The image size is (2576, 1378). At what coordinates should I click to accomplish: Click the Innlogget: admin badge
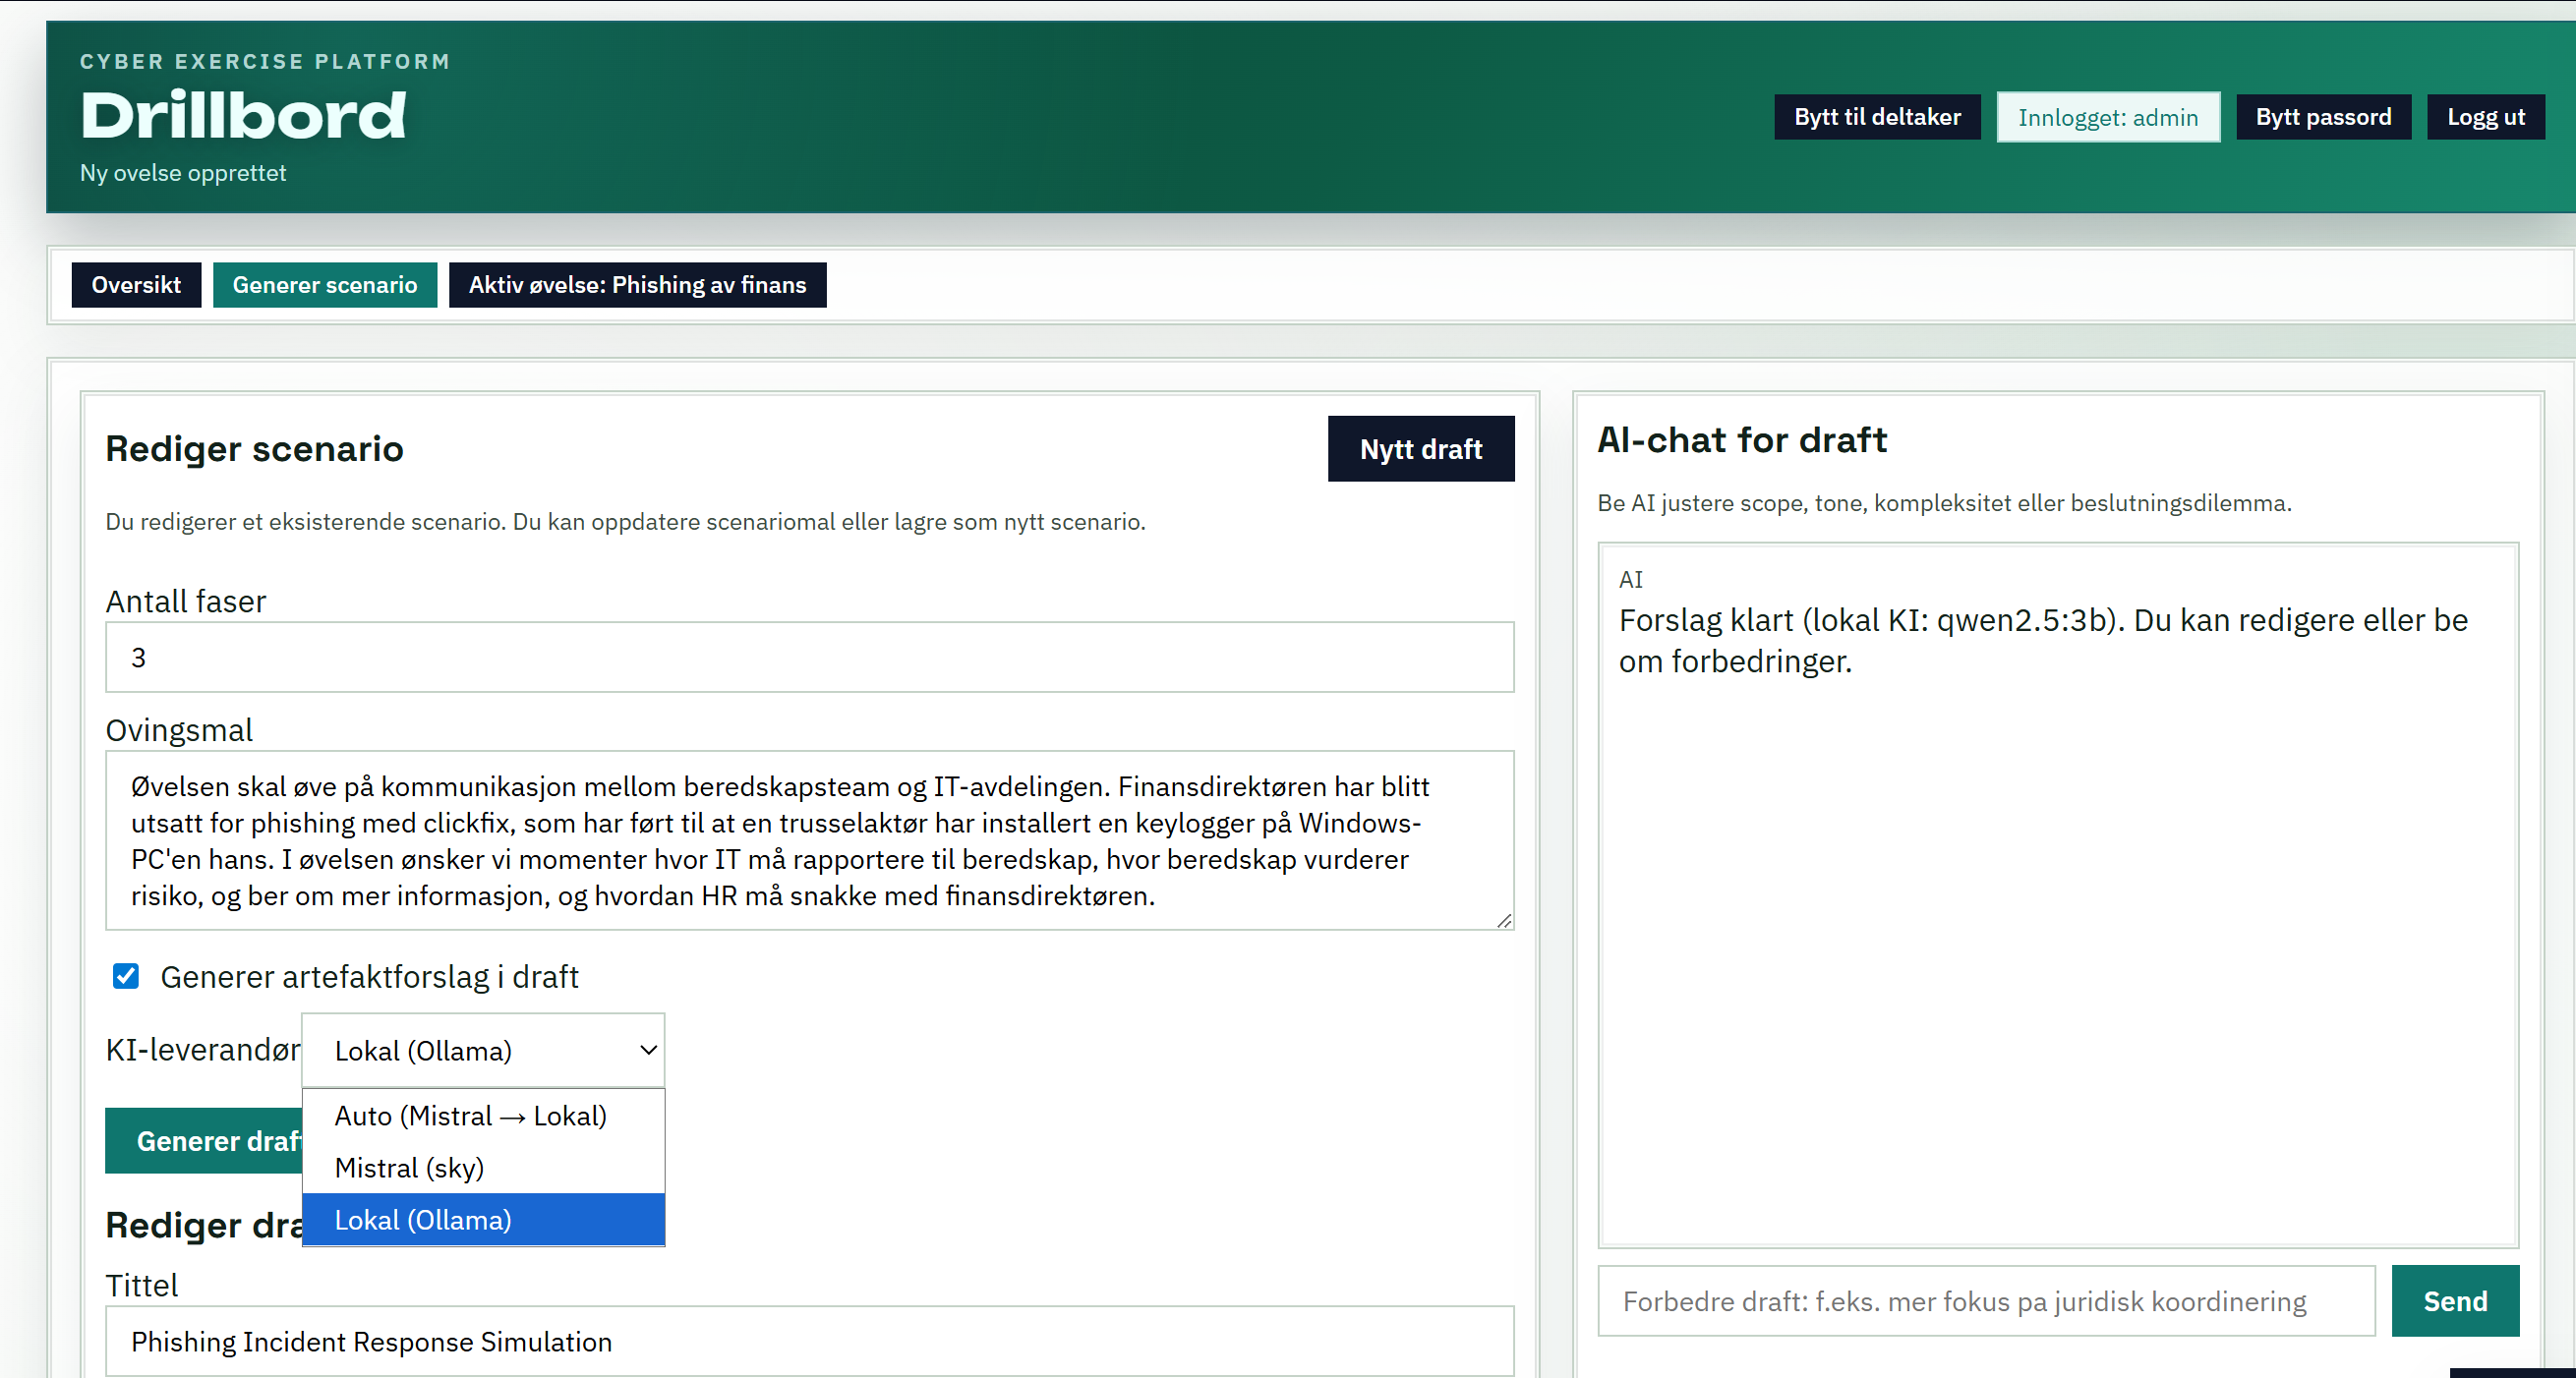coord(2108,117)
